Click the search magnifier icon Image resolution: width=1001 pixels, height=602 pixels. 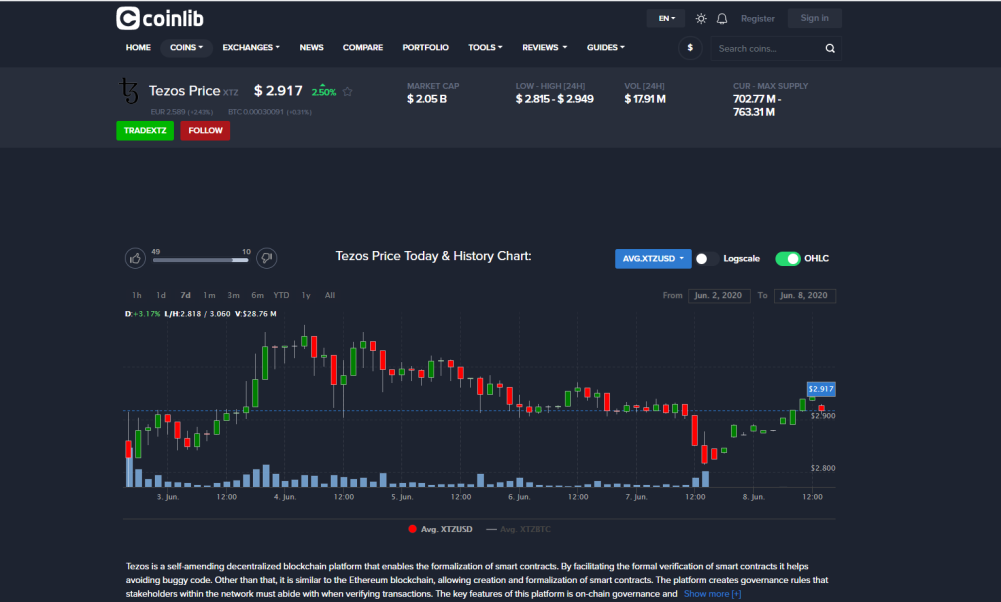830,49
